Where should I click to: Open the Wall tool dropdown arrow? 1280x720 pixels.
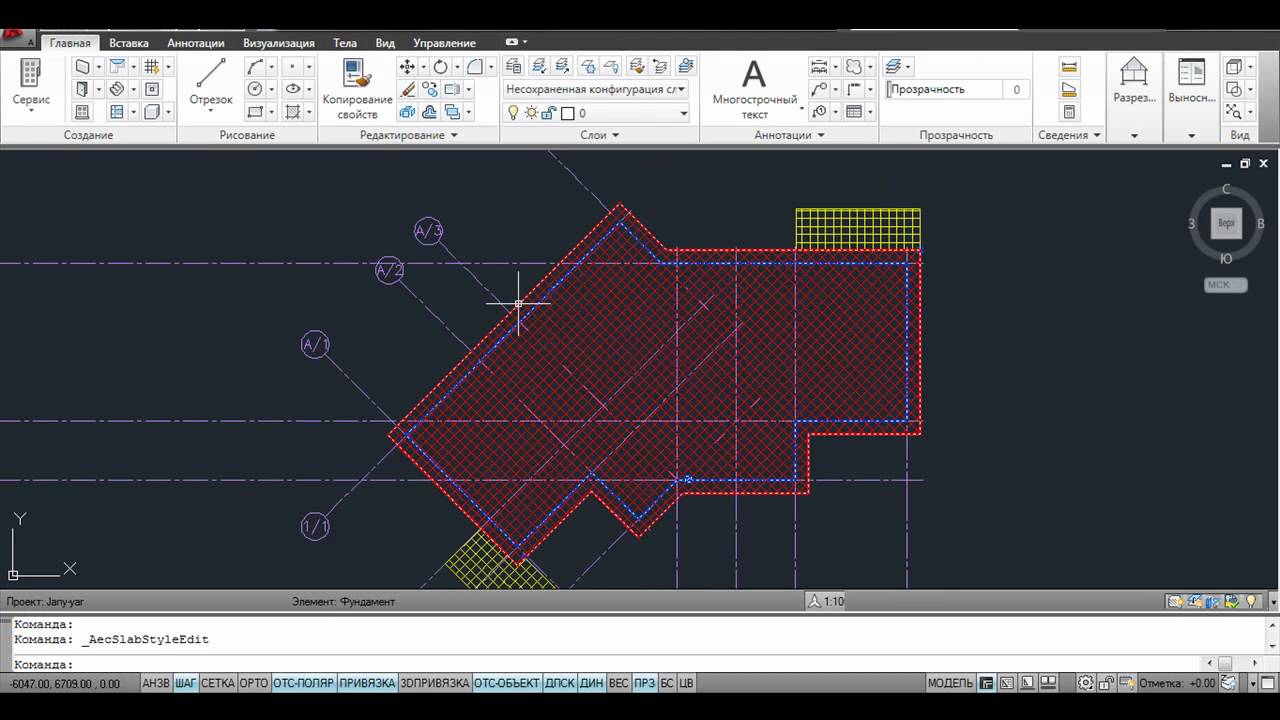tap(98, 67)
